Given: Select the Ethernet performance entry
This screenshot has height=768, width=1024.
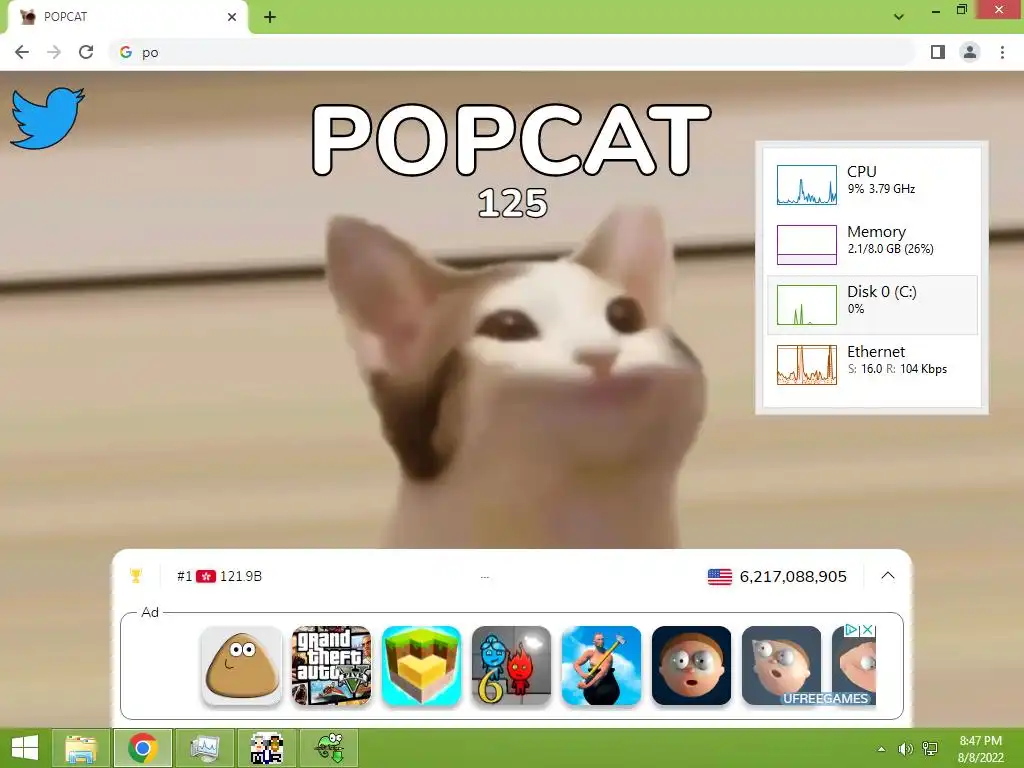Looking at the screenshot, I should pos(872,365).
